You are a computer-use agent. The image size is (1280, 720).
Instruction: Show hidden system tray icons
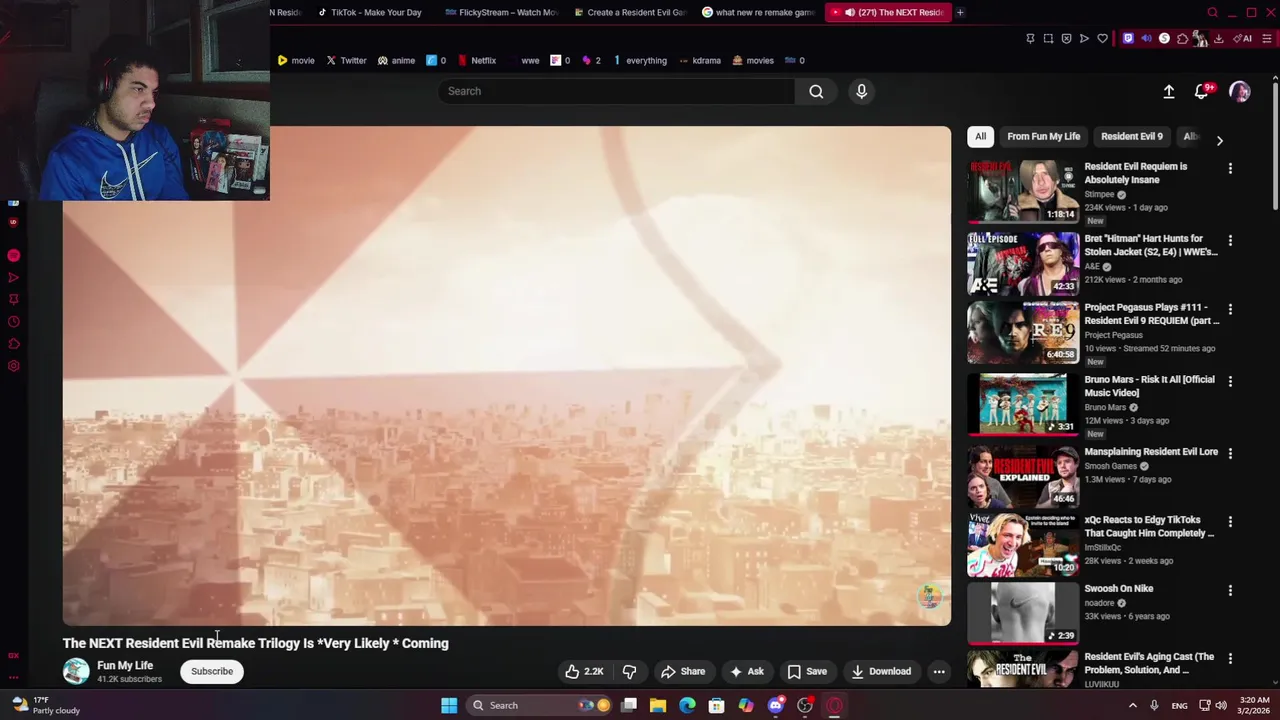pos(1132,705)
